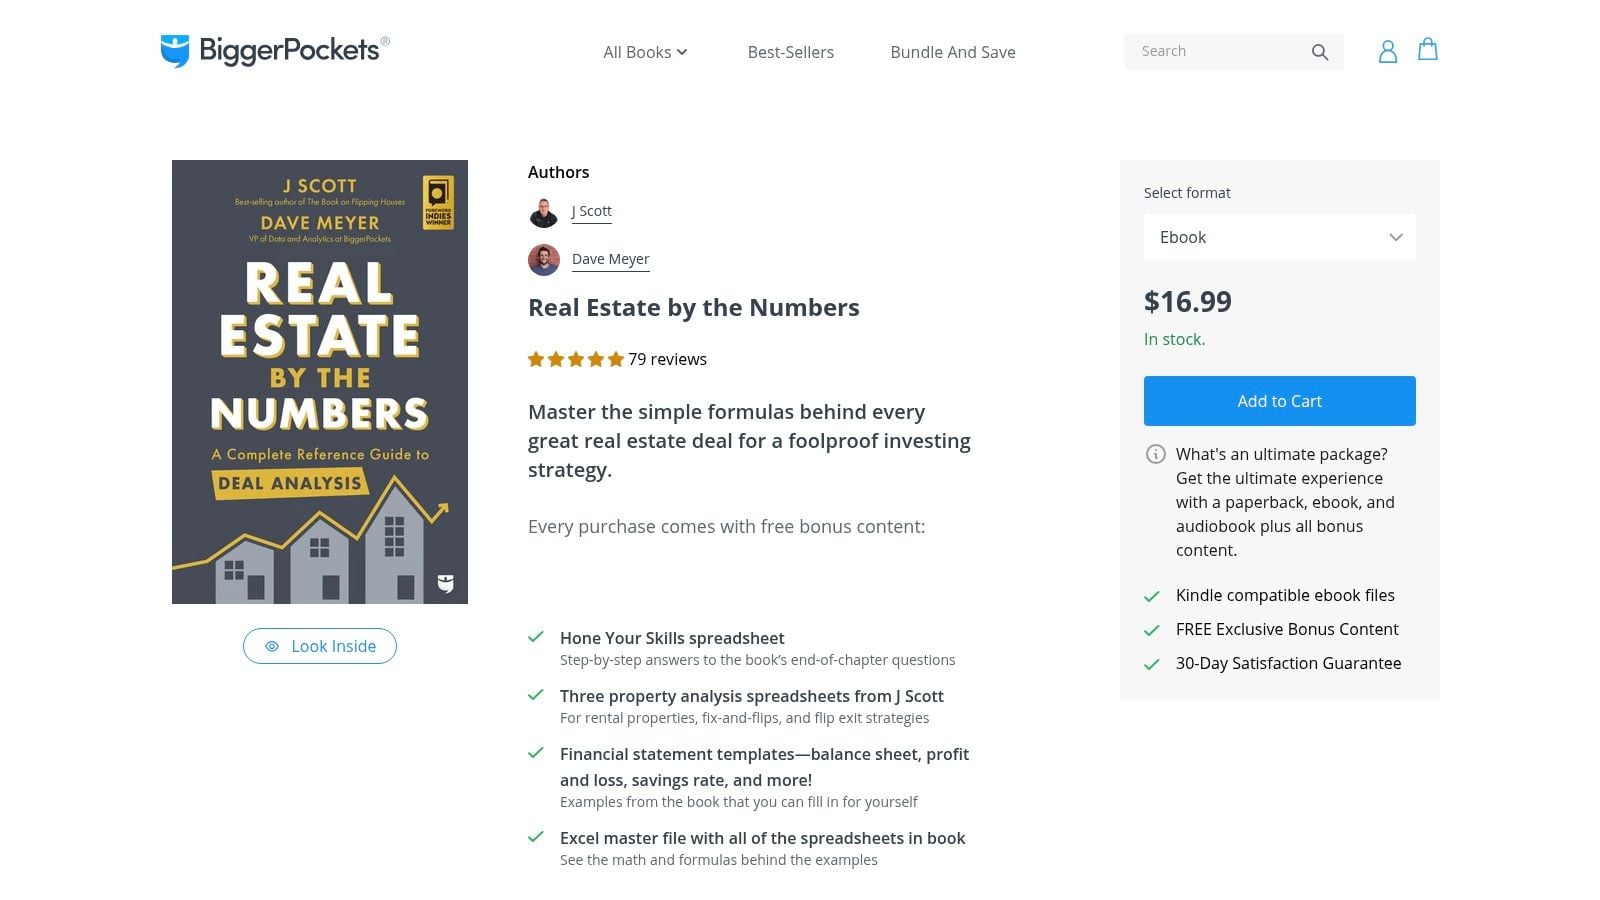Click the eye icon in Look Inside
Image resolution: width=1600 pixels, height=900 pixels.
click(x=271, y=646)
